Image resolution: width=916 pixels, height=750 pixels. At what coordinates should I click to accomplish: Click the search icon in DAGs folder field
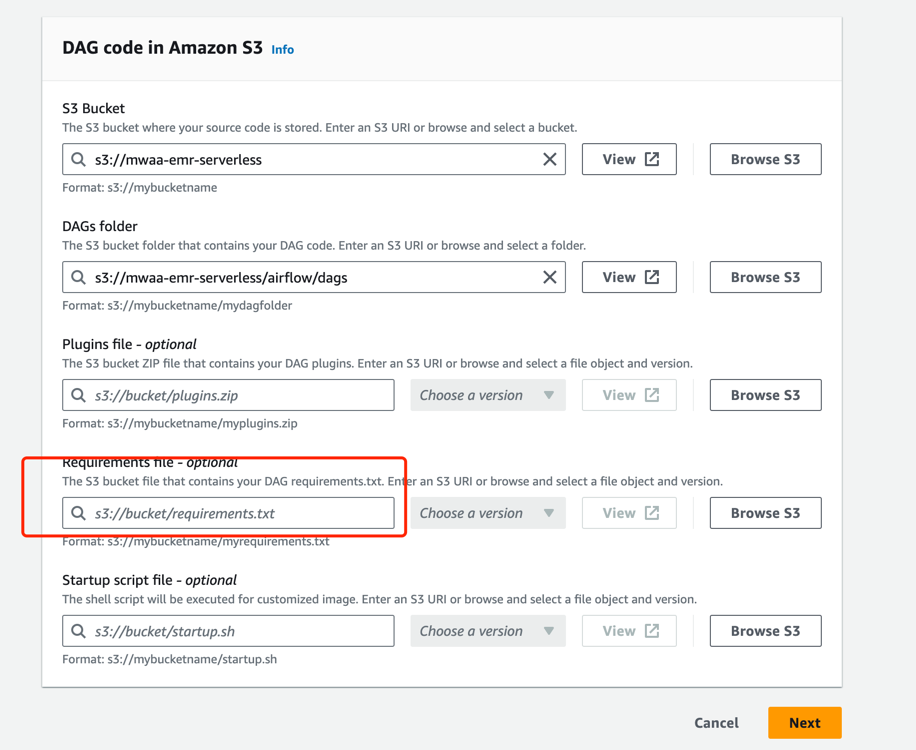point(79,277)
